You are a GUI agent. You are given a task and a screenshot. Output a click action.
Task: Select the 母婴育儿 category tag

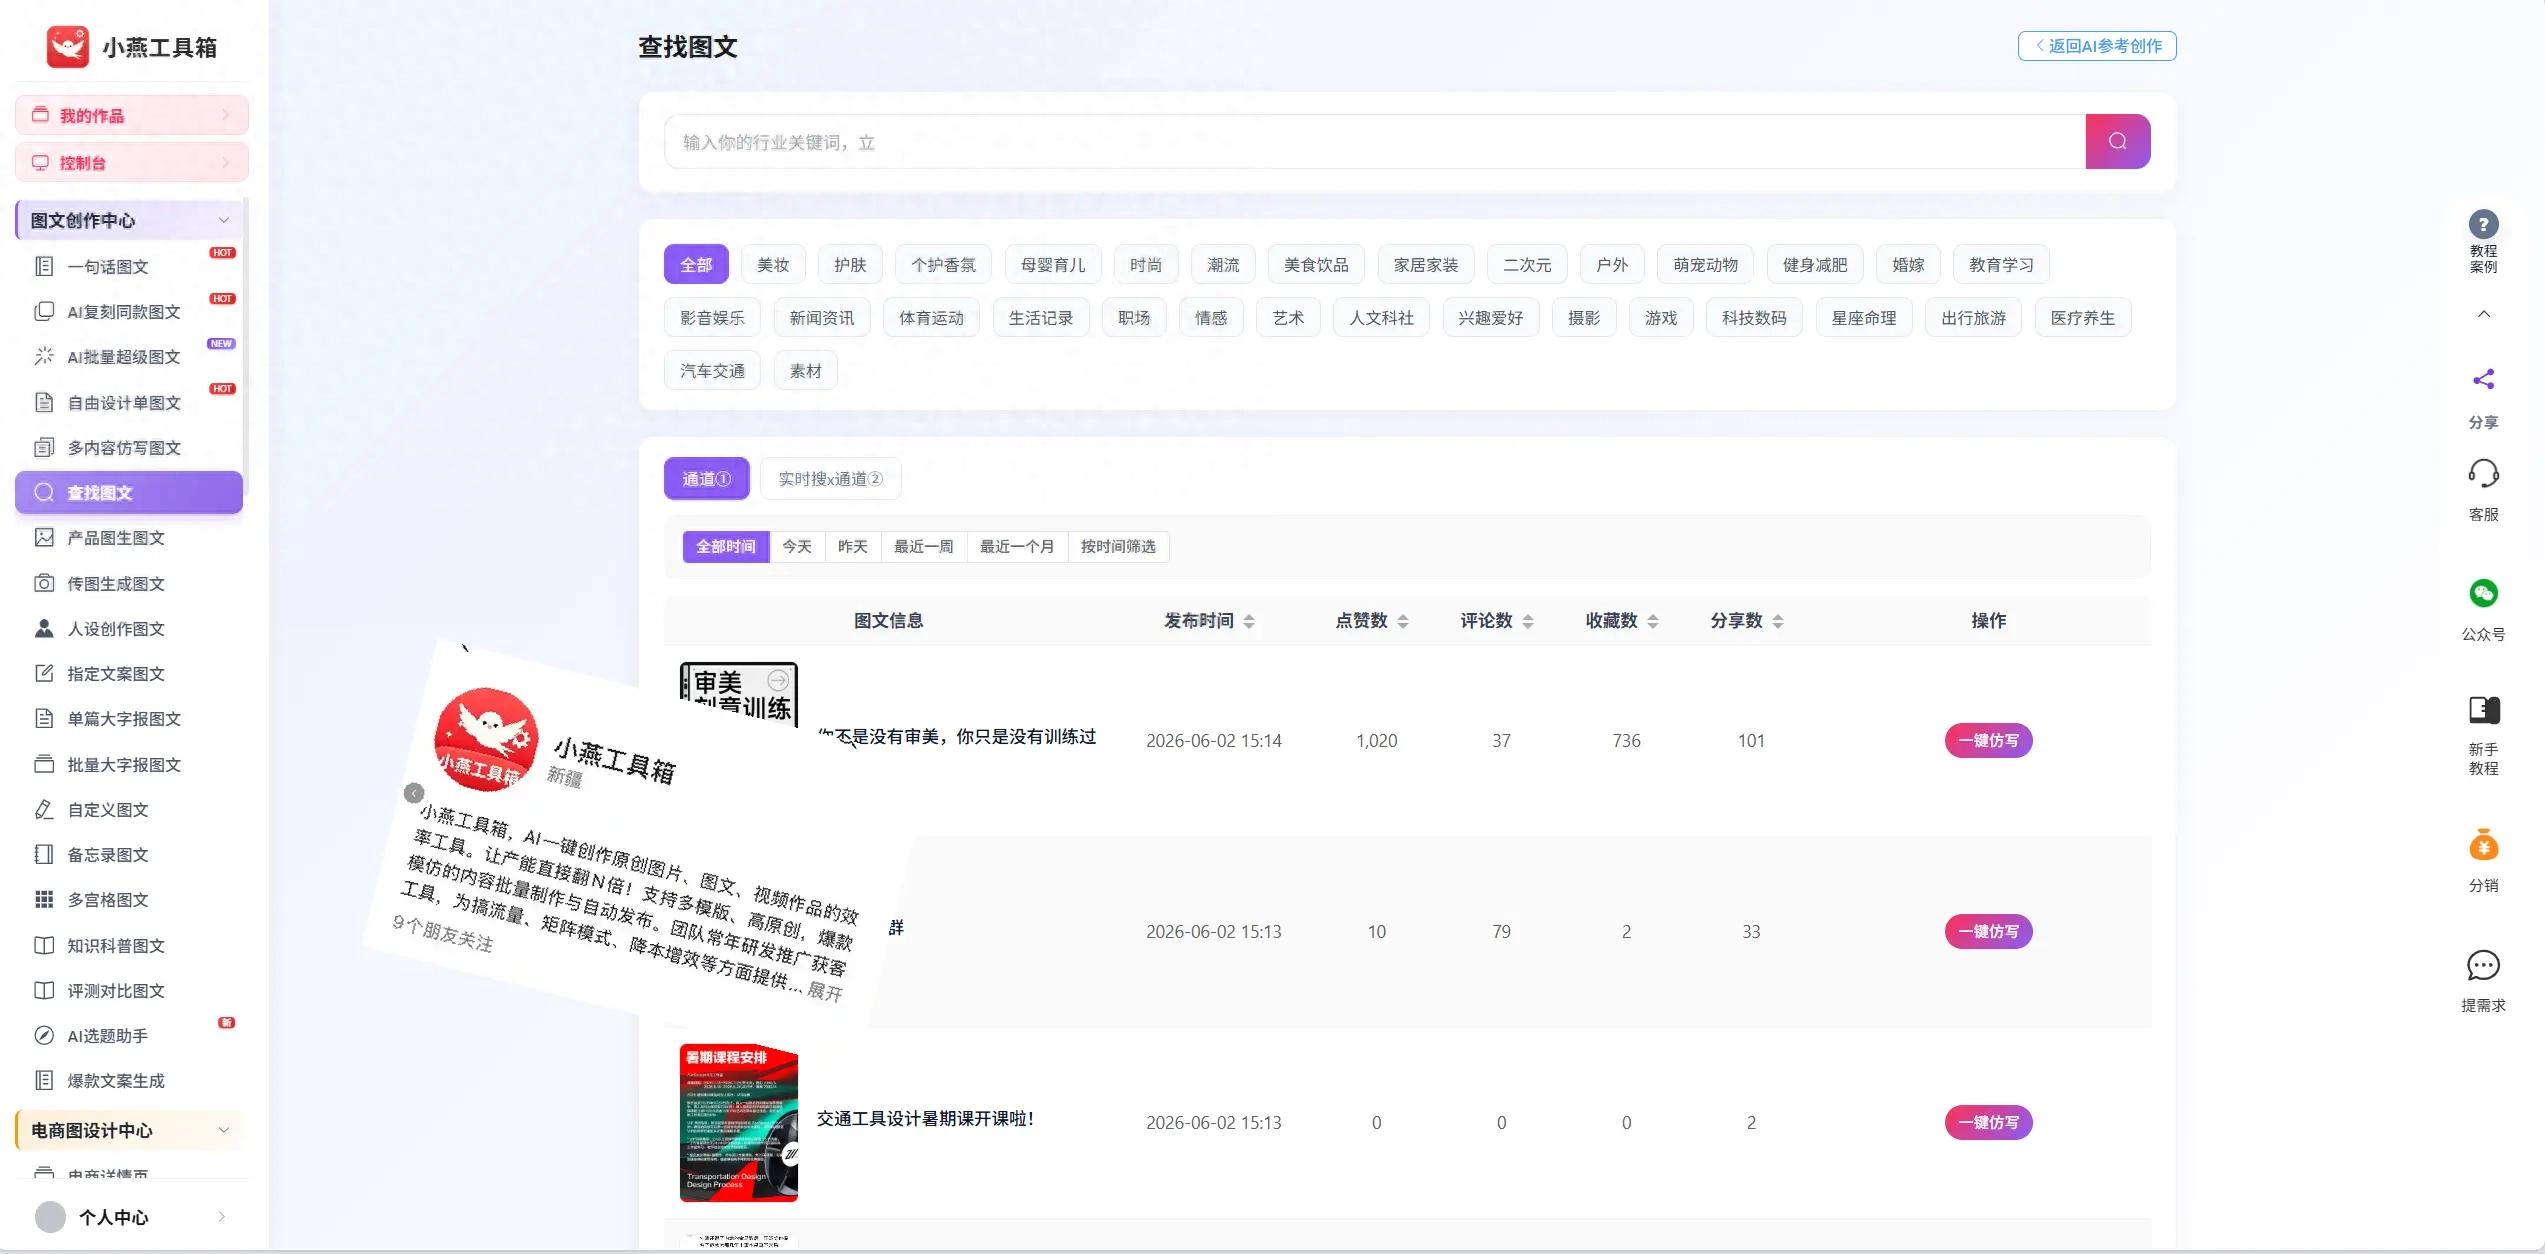[x=1053, y=264]
